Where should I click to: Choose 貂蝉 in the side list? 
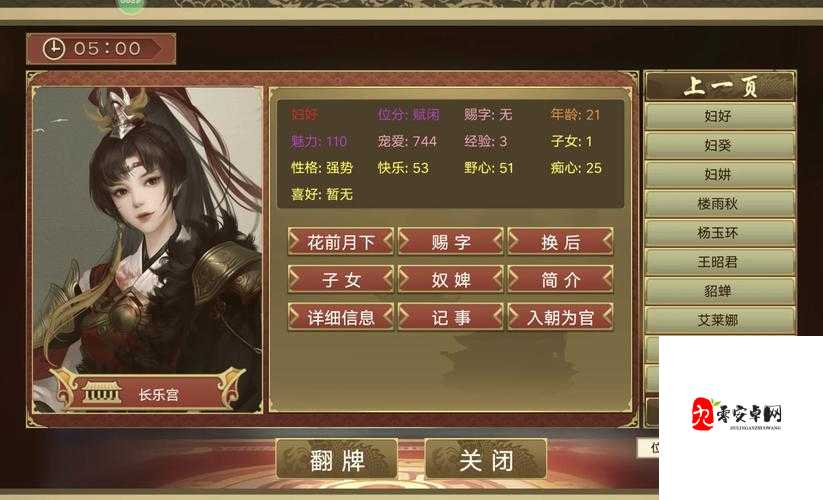(720, 291)
